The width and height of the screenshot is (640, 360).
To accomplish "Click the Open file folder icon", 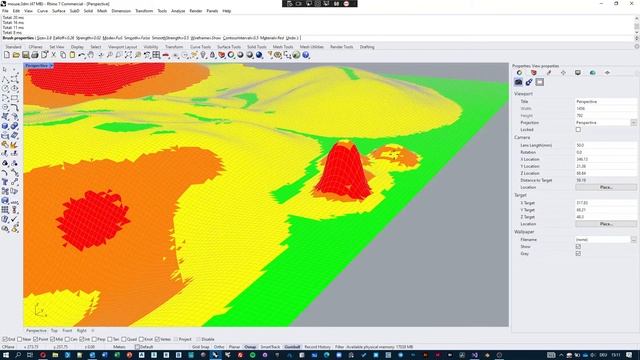I will 16,55.
